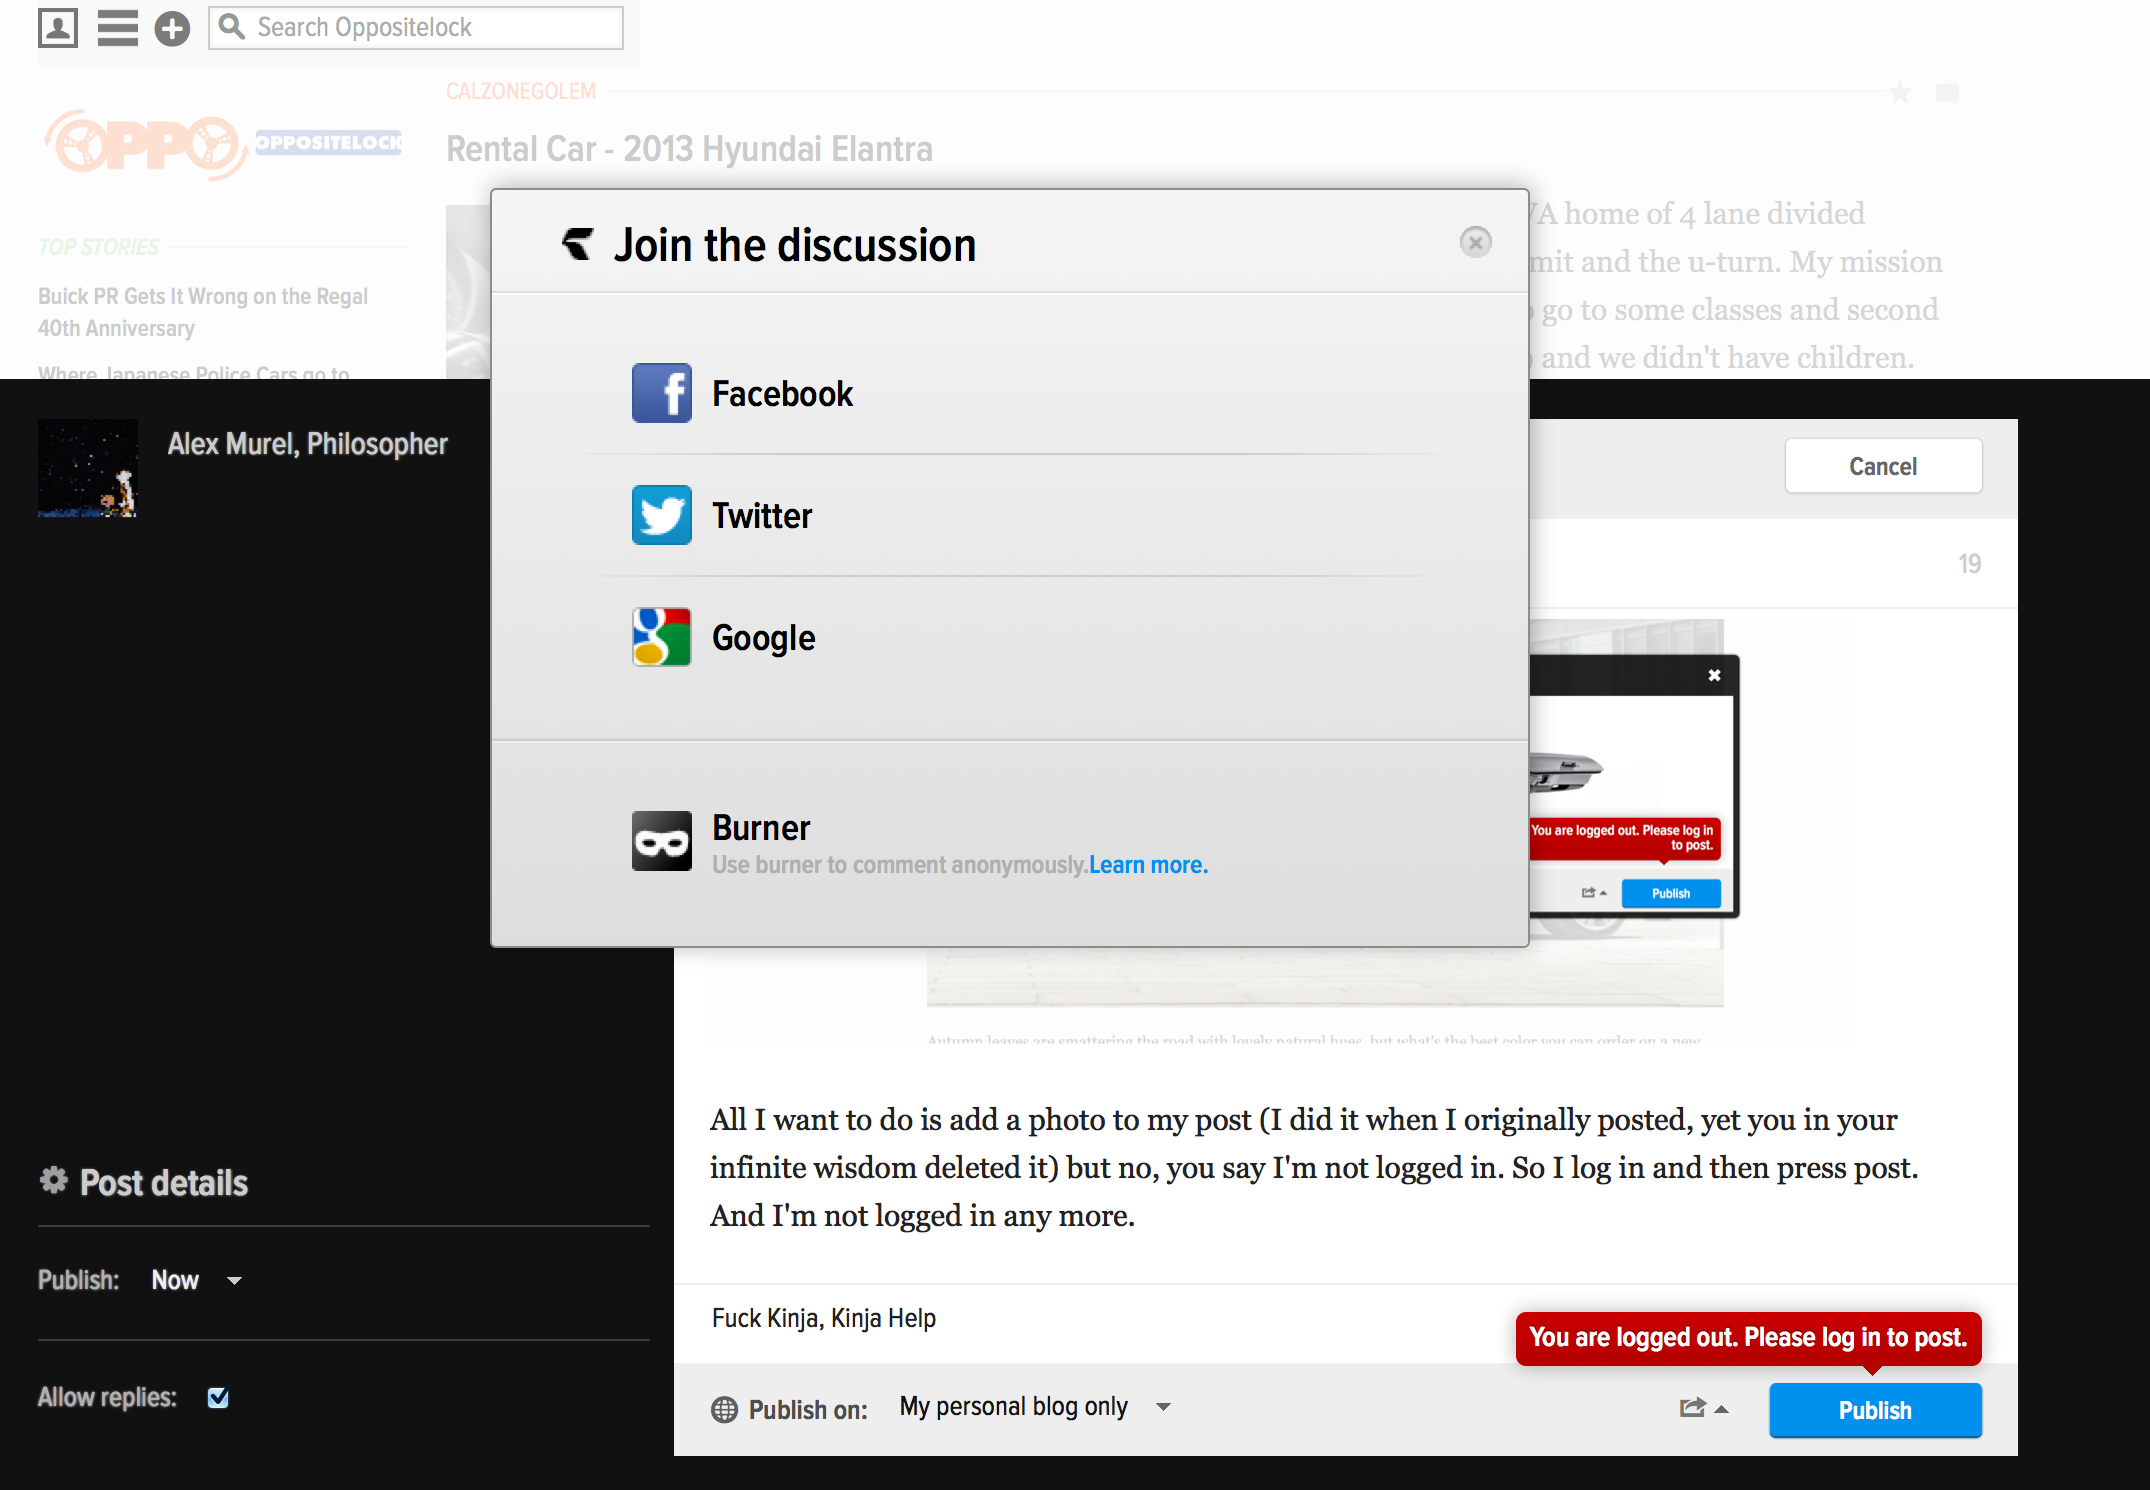Close the Join the discussion dialog
The height and width of the screenshot is (1490, 2150).
click(x=1475, y=242)
